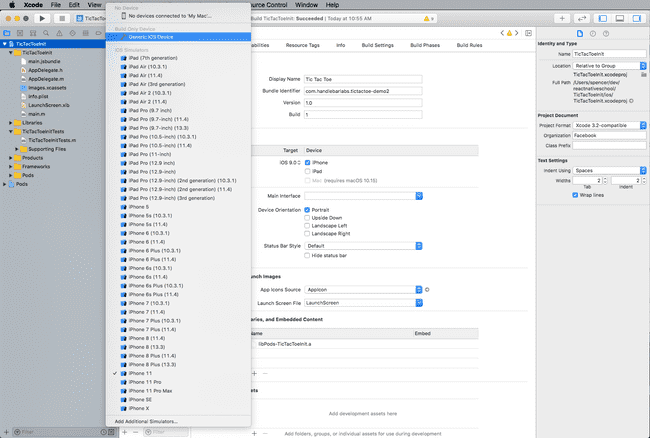Click the Bundle Identifier field

tap(363, 91)
